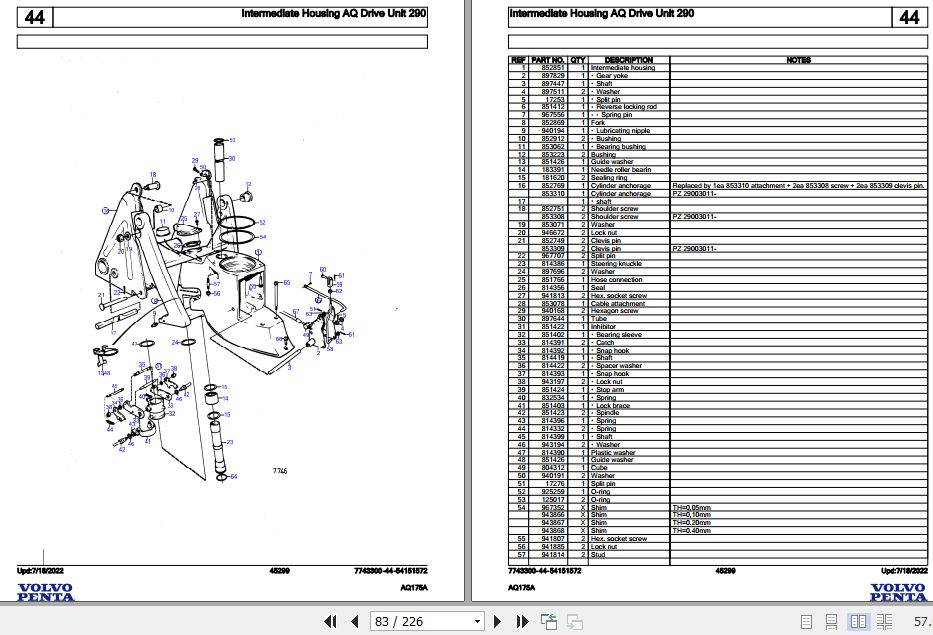Select the 'Bearing sleeve' description
This screenshot has width=933, height=635.
coord(619,335)
